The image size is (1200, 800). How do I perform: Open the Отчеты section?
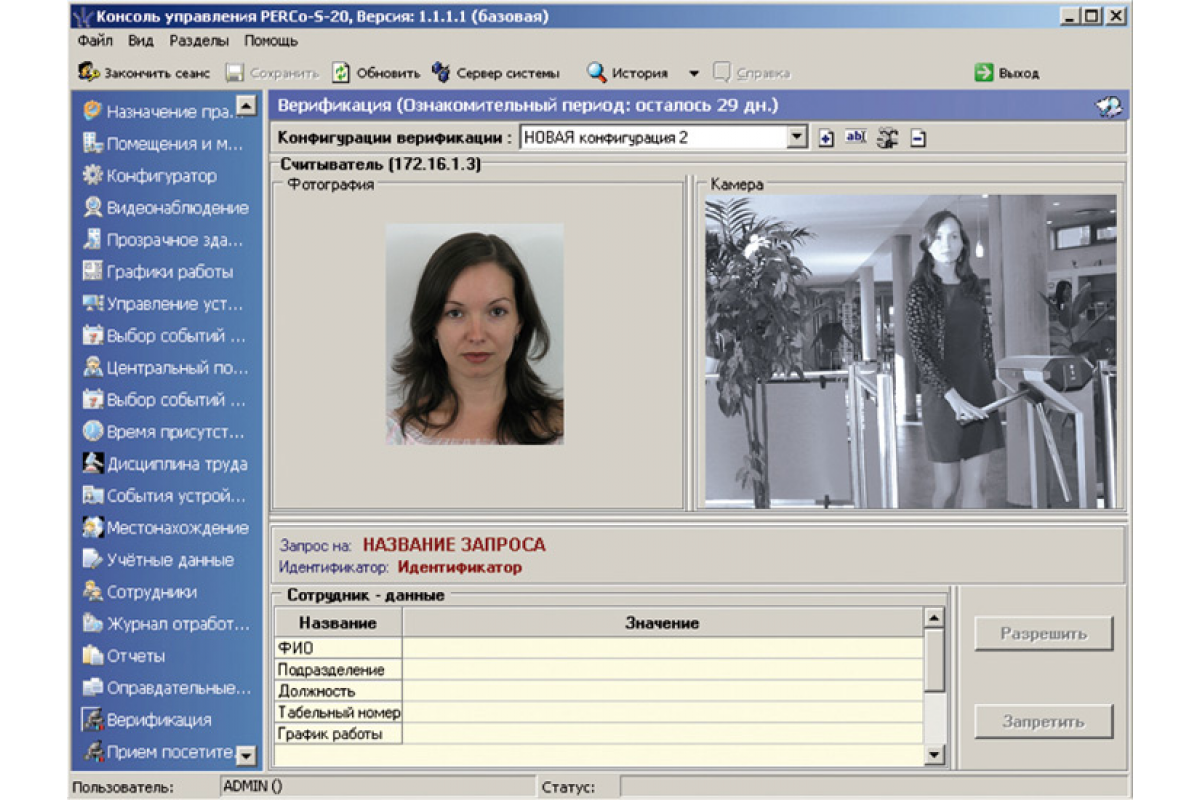click(x=124, y=655)
